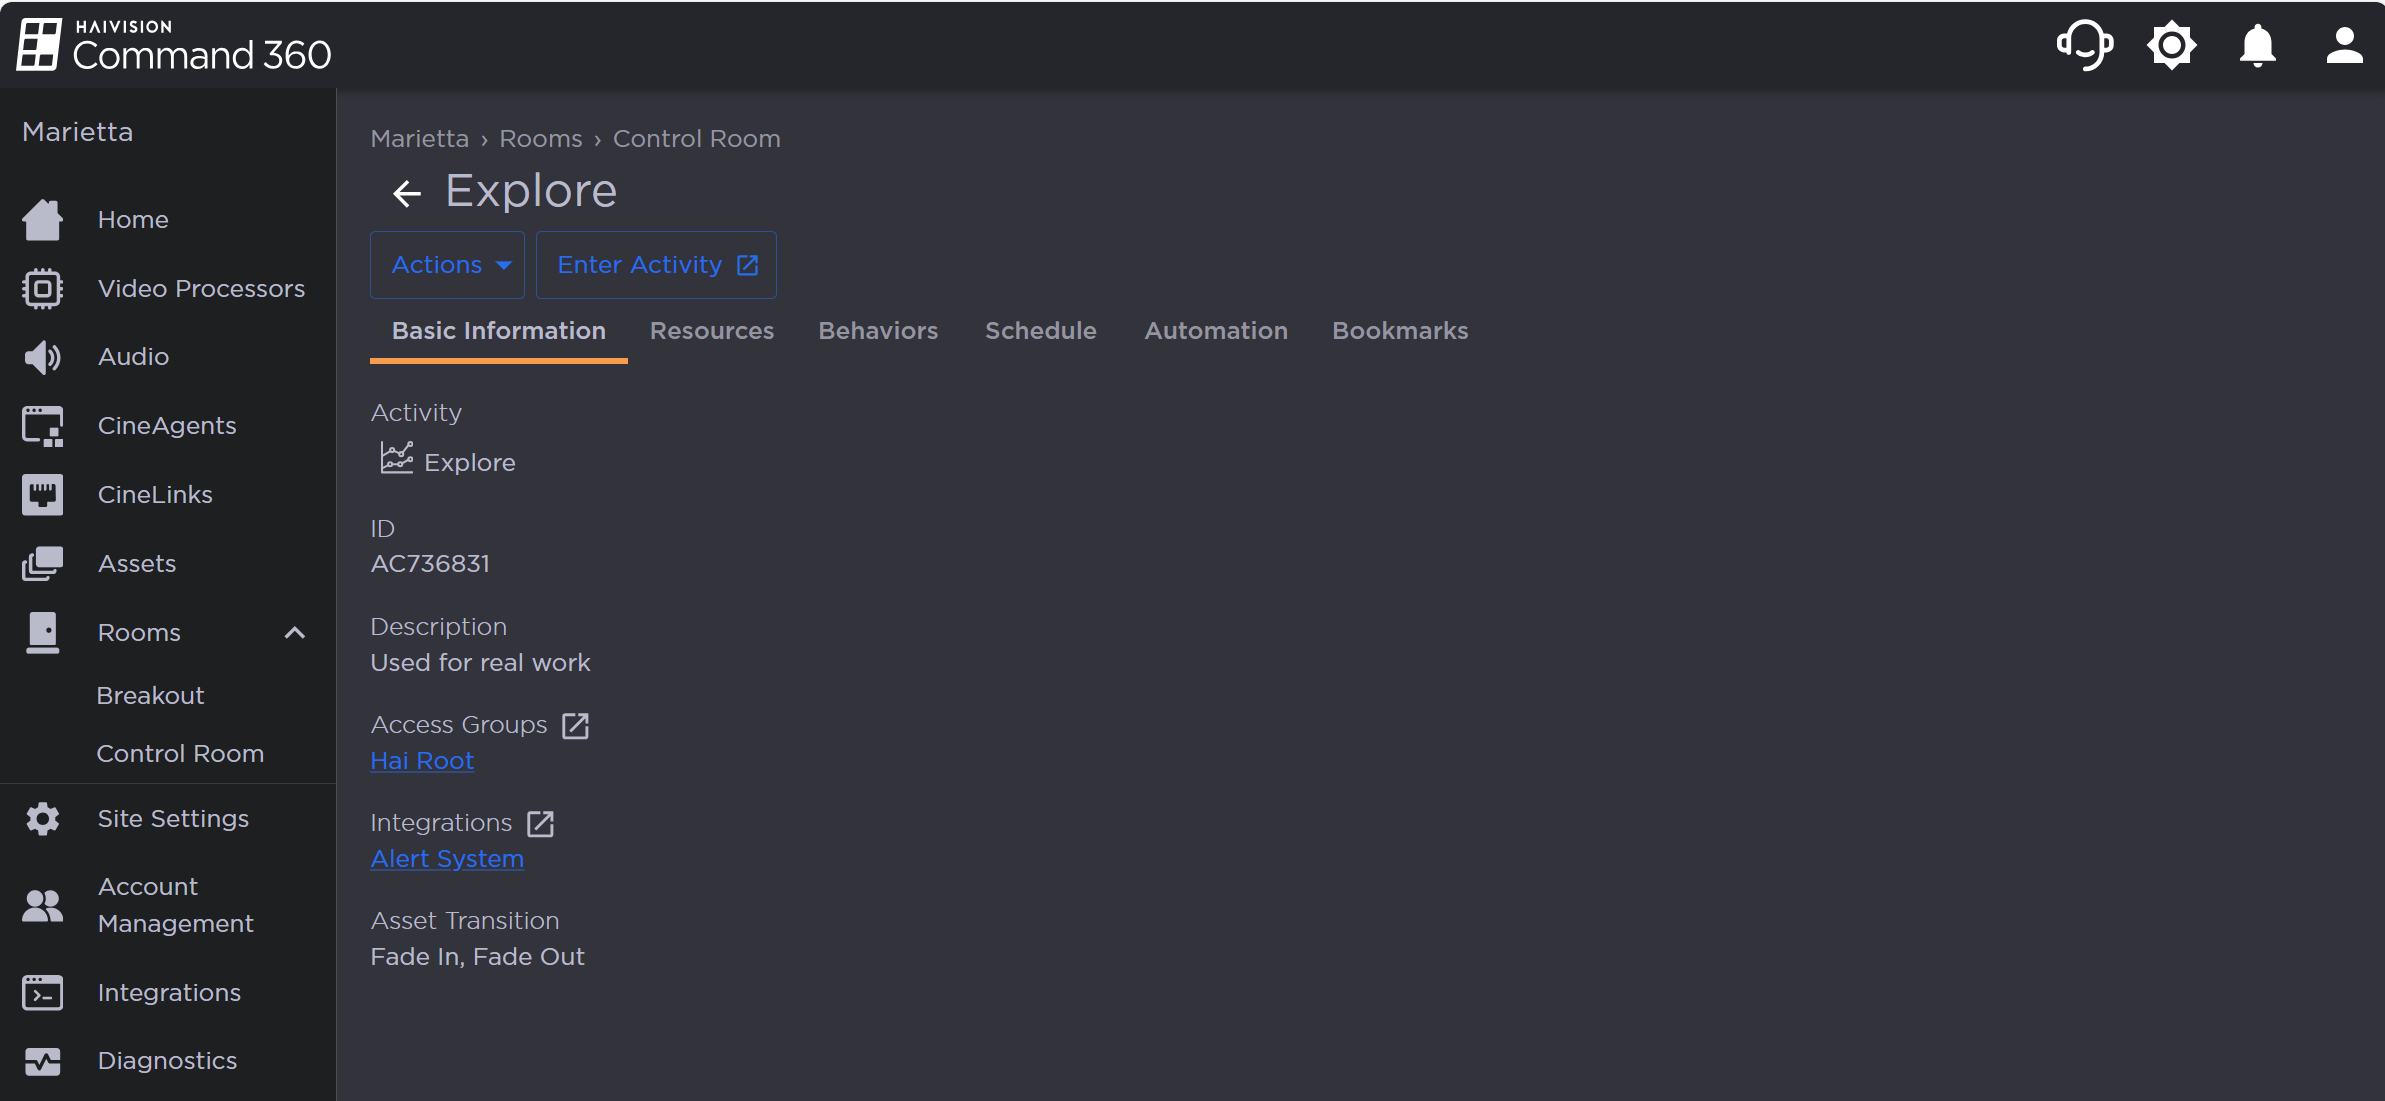Open the support headset icon
The image size is (2385, 1101).
[2084, 45]
